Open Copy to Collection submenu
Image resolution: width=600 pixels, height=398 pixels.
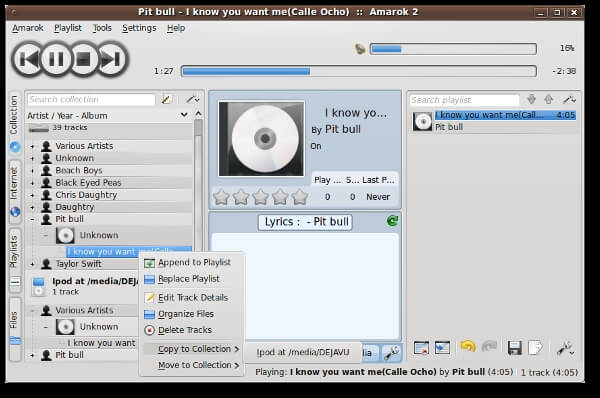[x=191, y=349]
